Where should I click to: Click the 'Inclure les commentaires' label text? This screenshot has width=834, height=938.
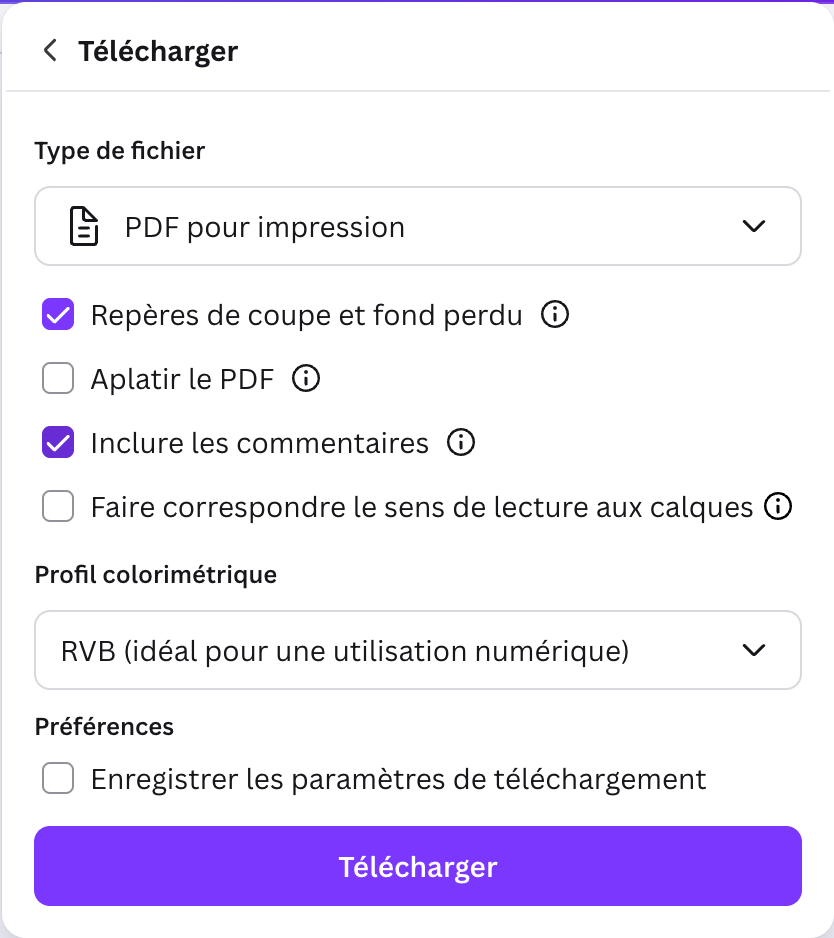tap(259, 443)
